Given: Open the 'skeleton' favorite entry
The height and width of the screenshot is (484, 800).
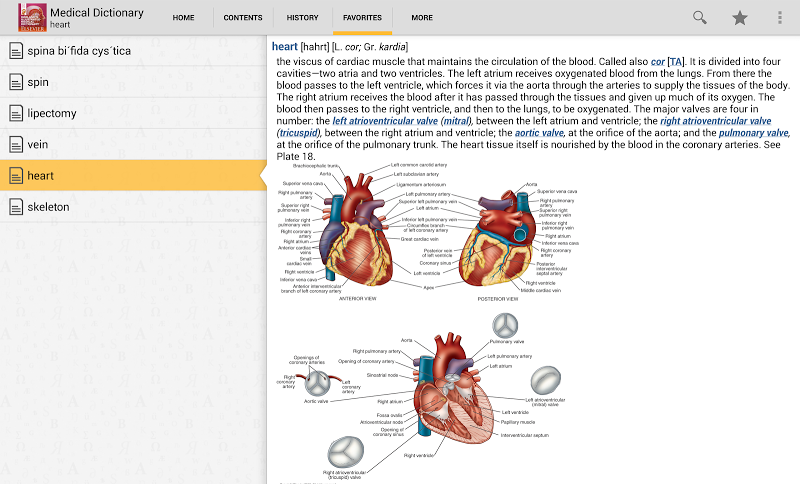Looking at the screenshot, I should (133, 207).
